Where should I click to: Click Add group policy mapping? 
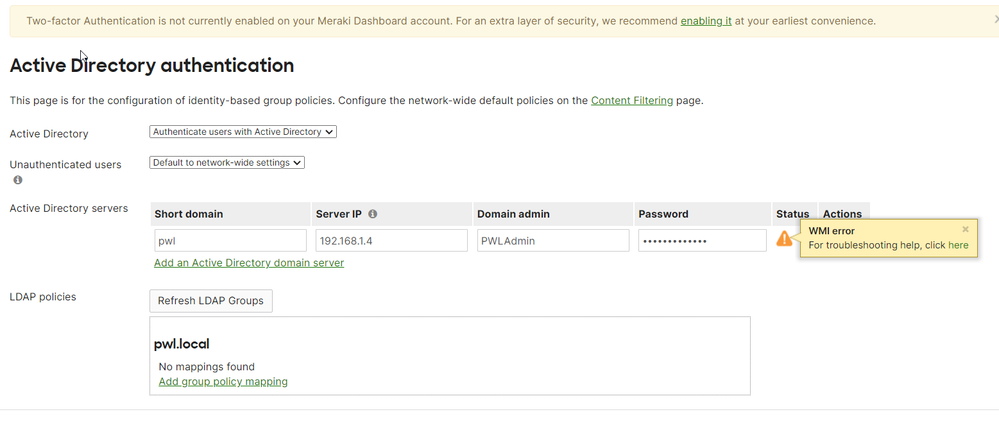223,381
